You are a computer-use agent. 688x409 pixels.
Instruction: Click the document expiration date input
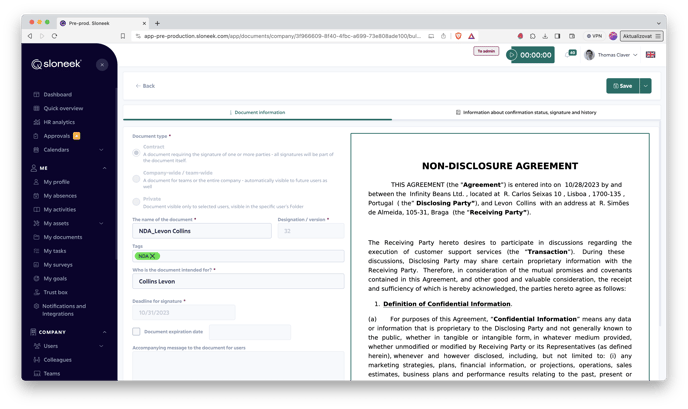(x=250, y=332)
